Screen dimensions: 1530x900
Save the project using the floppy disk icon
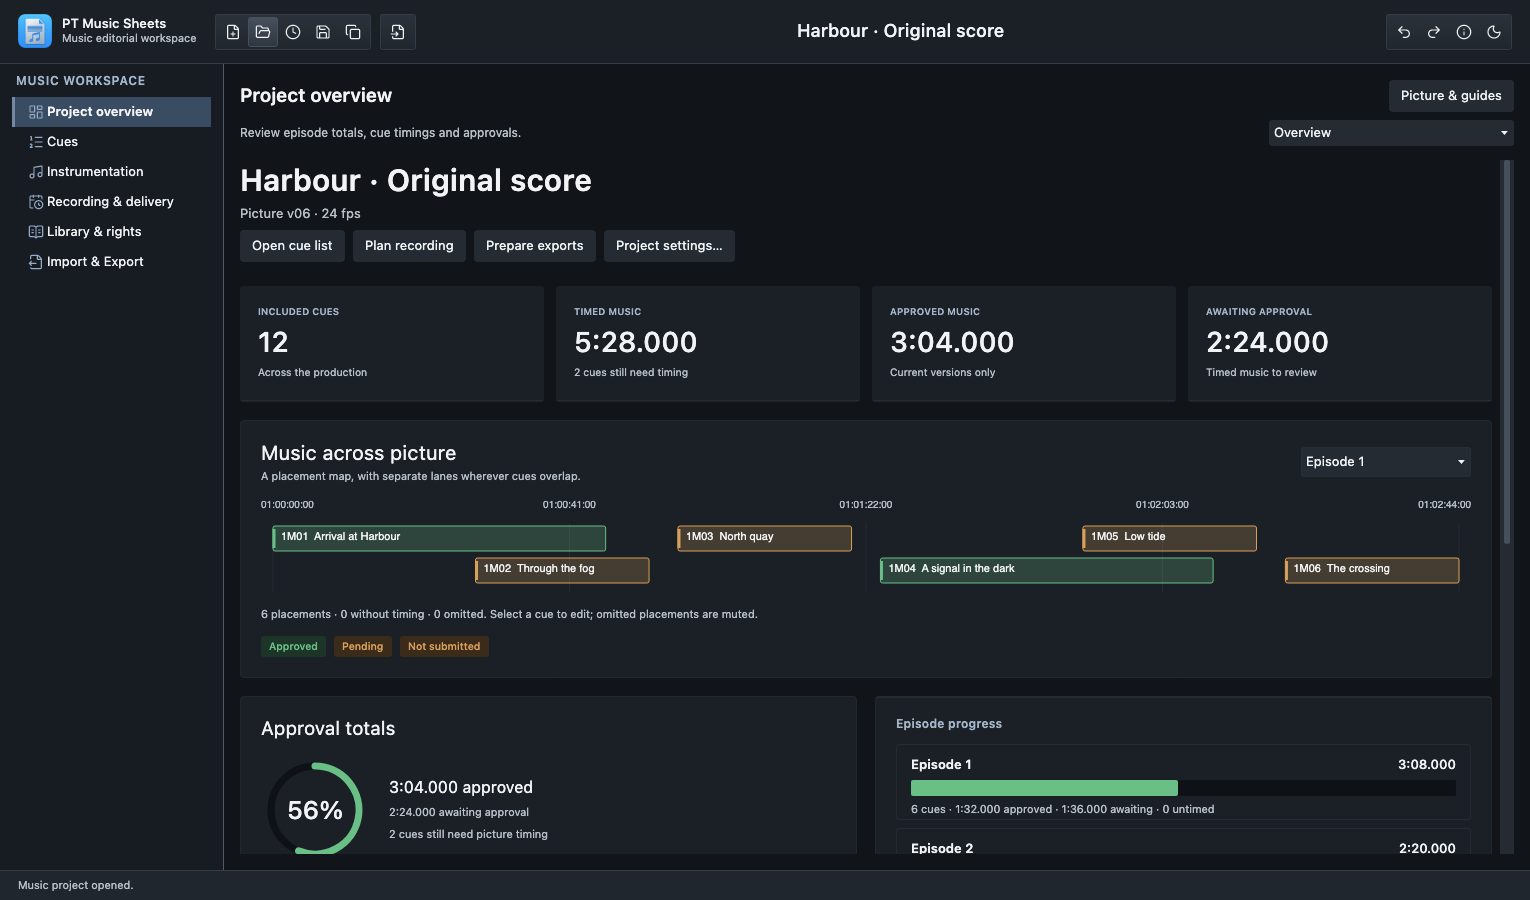point(323,32)
